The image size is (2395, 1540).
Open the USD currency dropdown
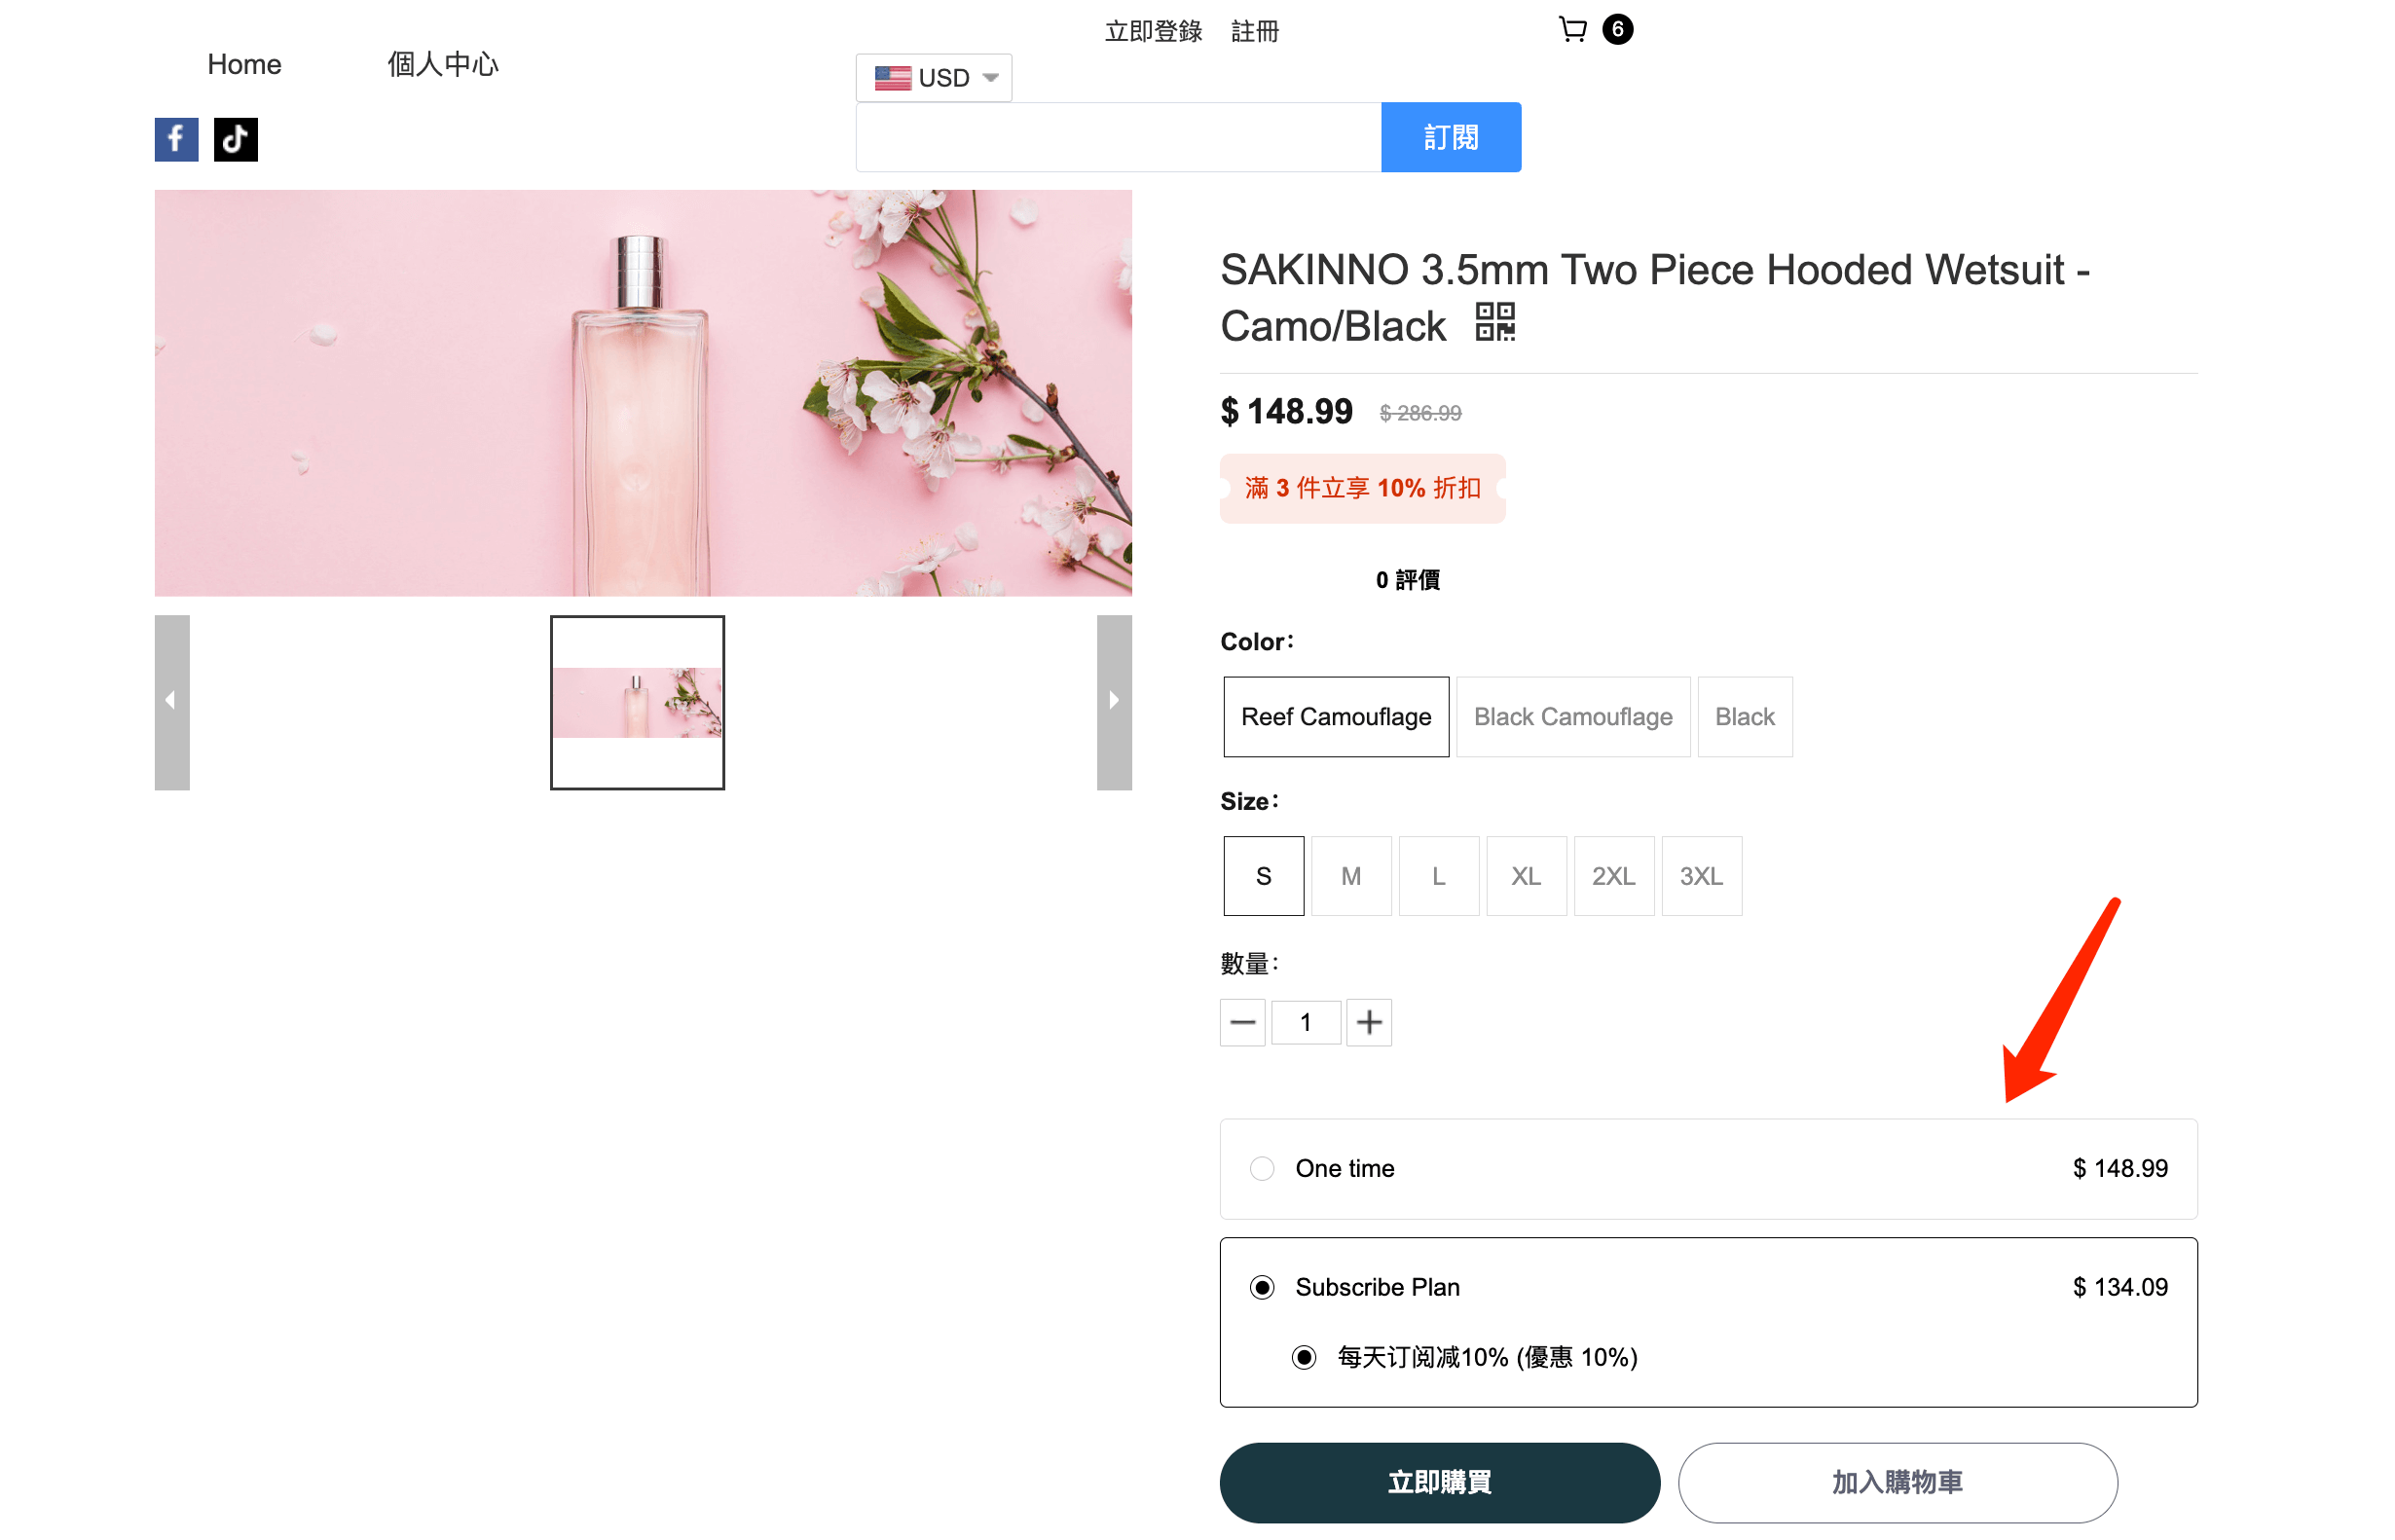(933, 78)
